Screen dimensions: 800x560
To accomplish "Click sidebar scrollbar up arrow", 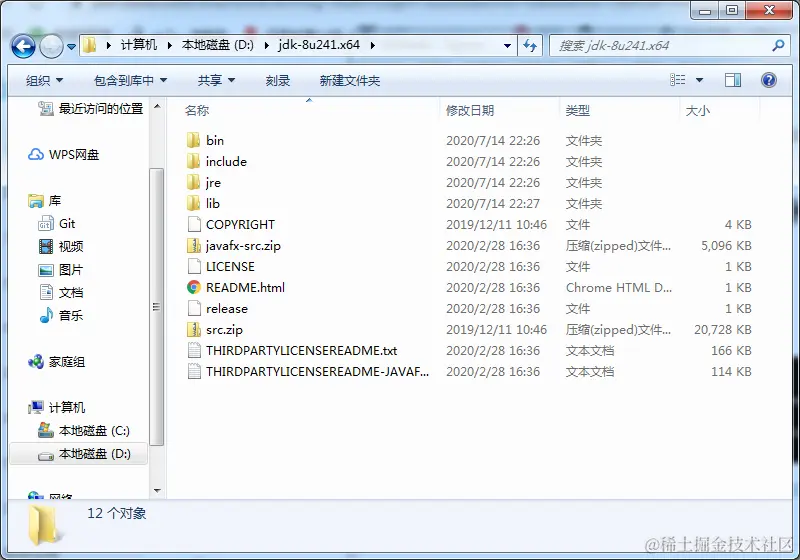I will 157,107.
